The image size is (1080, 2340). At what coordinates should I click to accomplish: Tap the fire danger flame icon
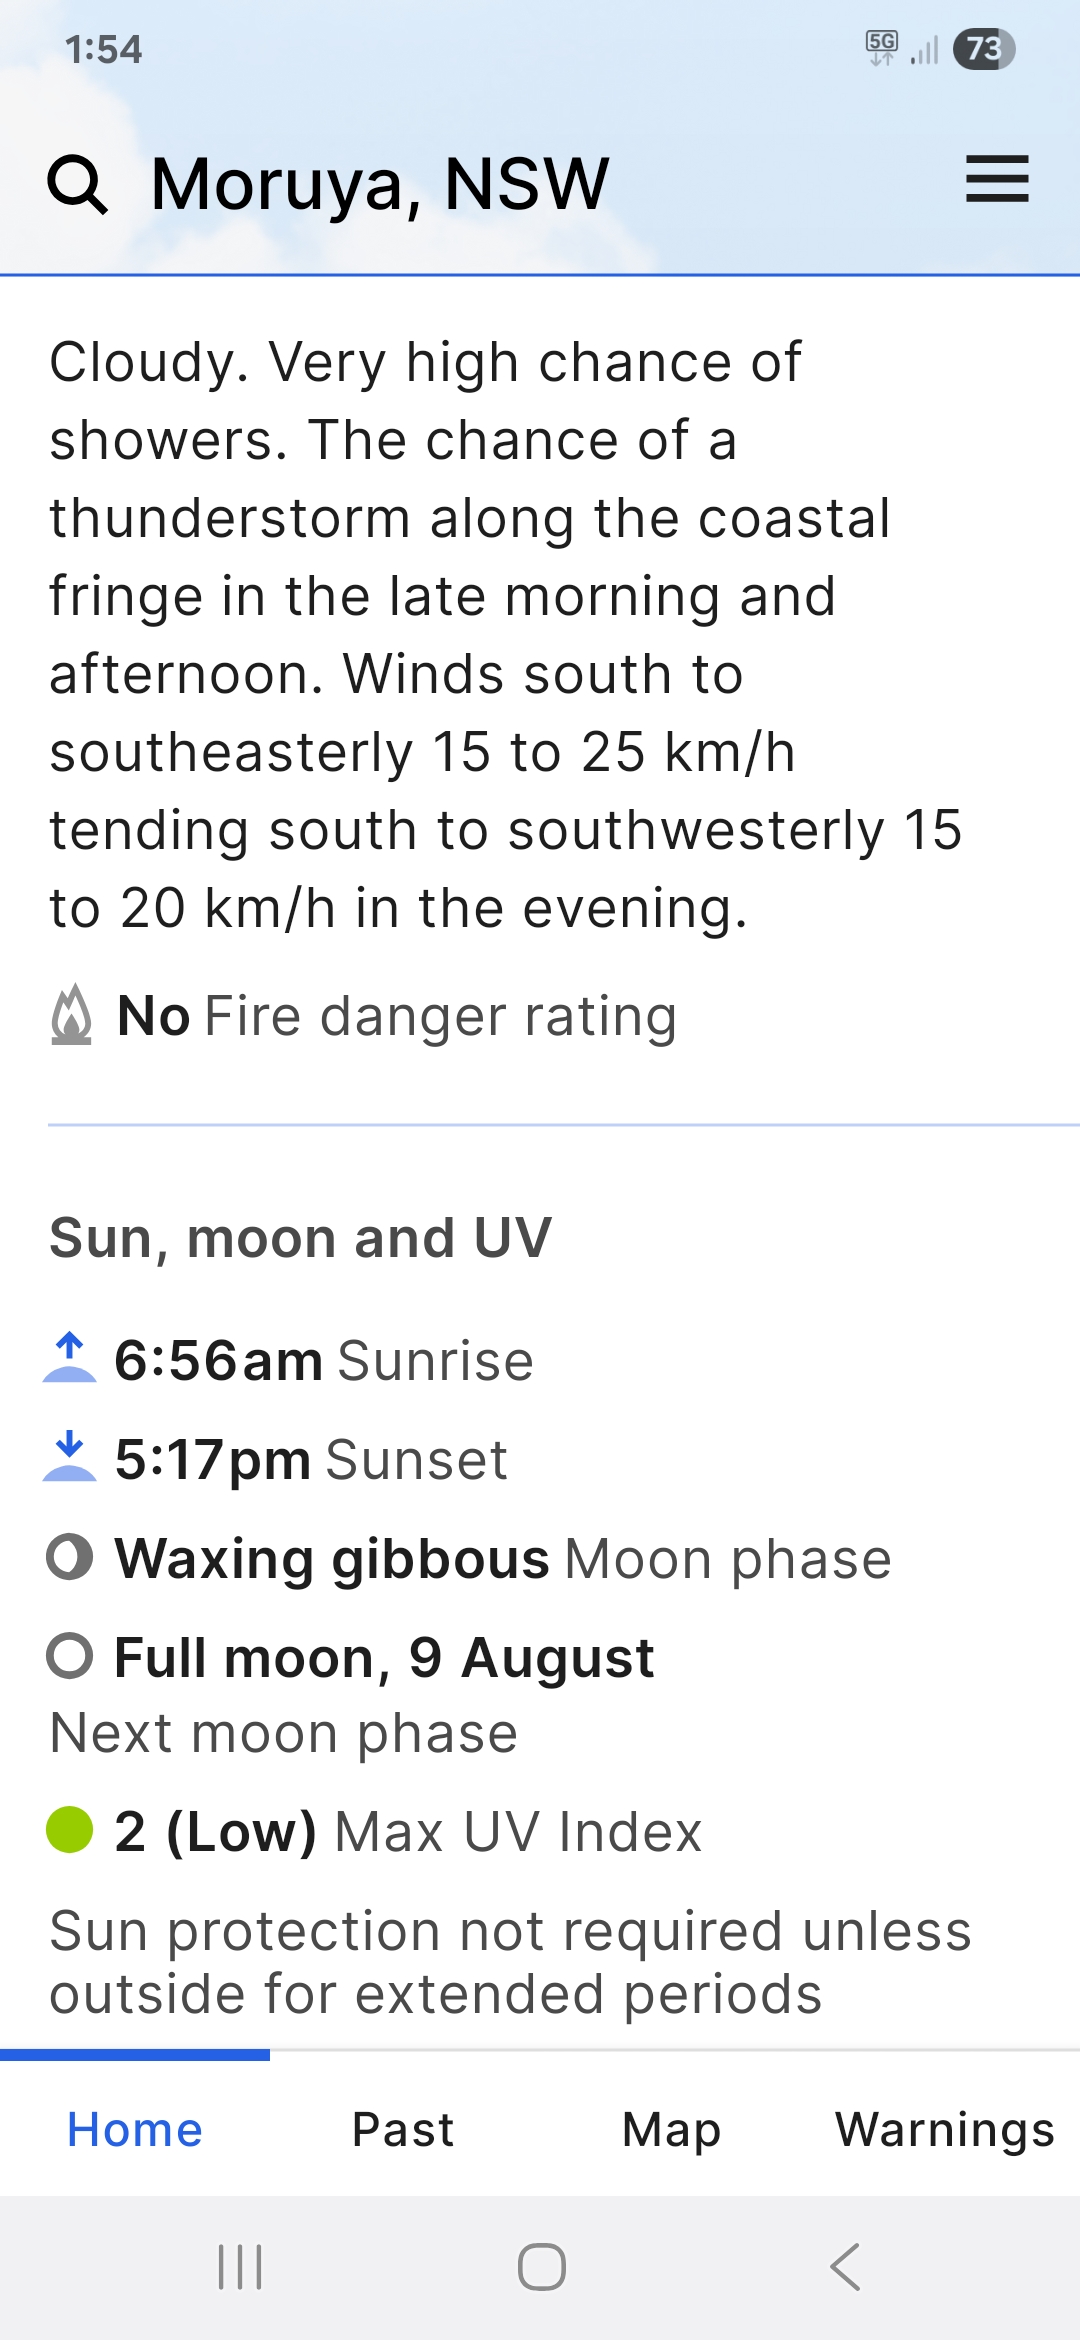point(71,1016)
